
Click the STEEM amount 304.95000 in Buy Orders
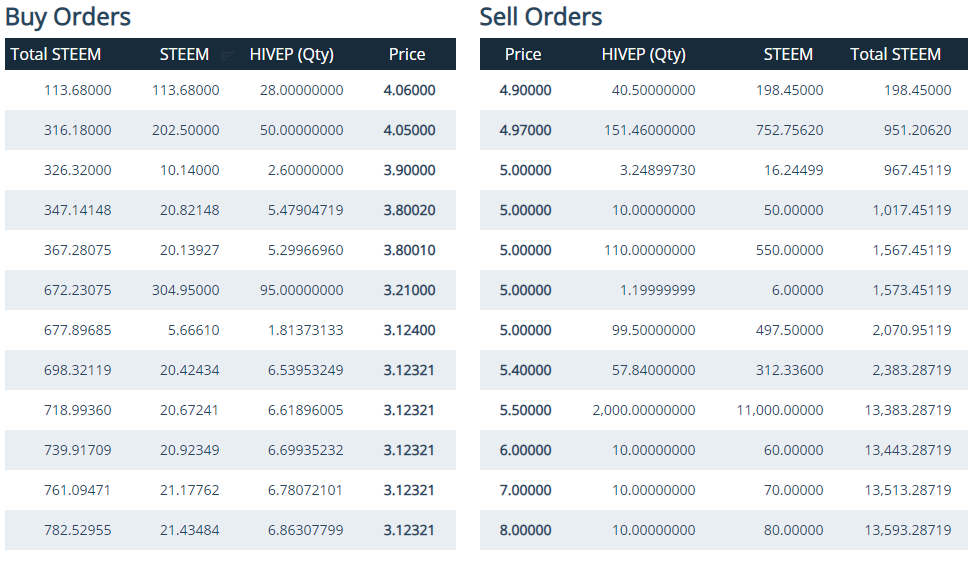click(186, 290)
